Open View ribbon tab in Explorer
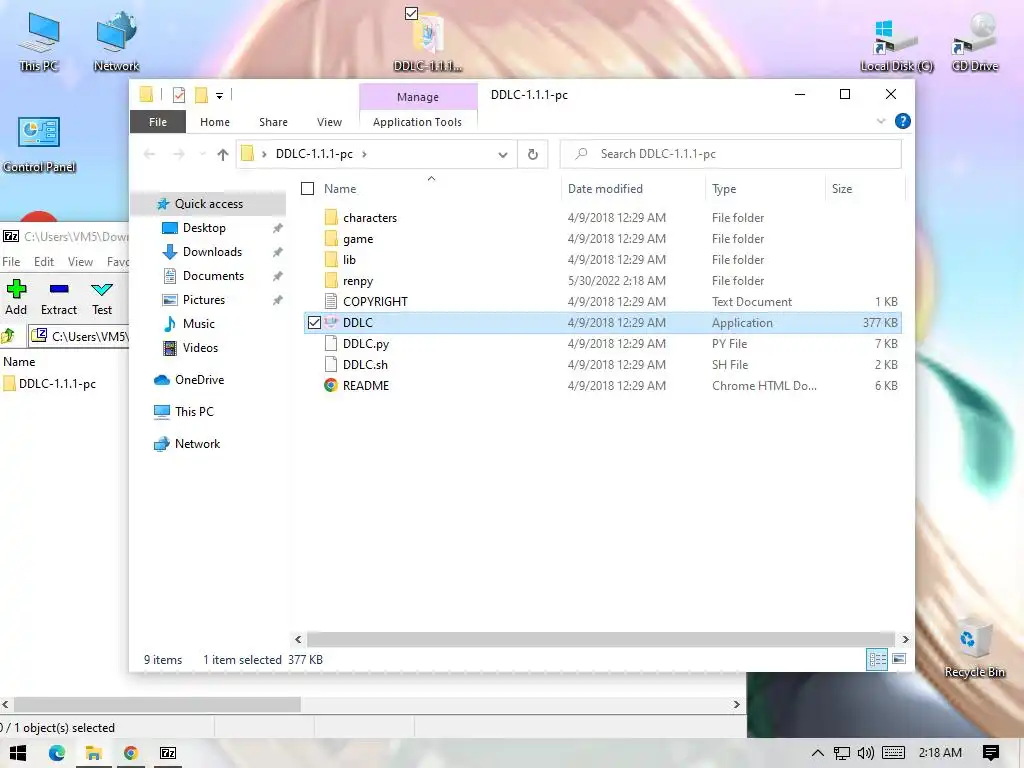The width and height of the screenshot is (1024, 768). [329, 122]
